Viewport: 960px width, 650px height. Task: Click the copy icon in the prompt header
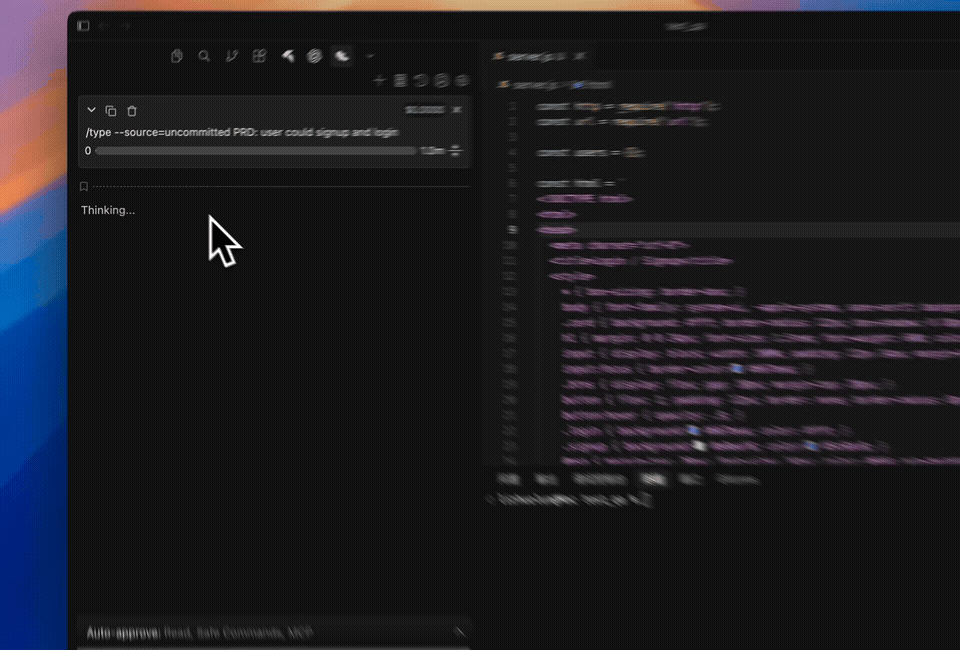click(x=110, y=110)
